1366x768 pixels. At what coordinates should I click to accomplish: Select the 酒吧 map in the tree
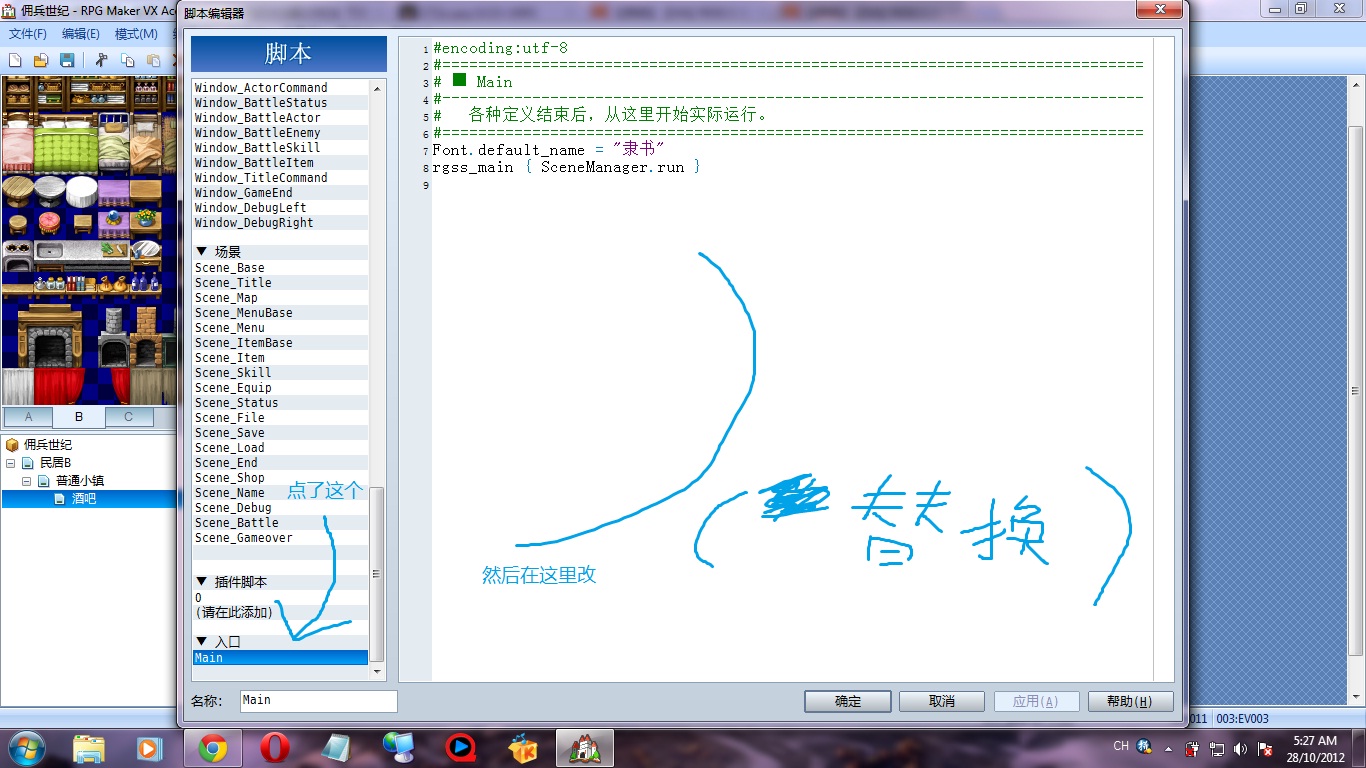pos(83,498)
